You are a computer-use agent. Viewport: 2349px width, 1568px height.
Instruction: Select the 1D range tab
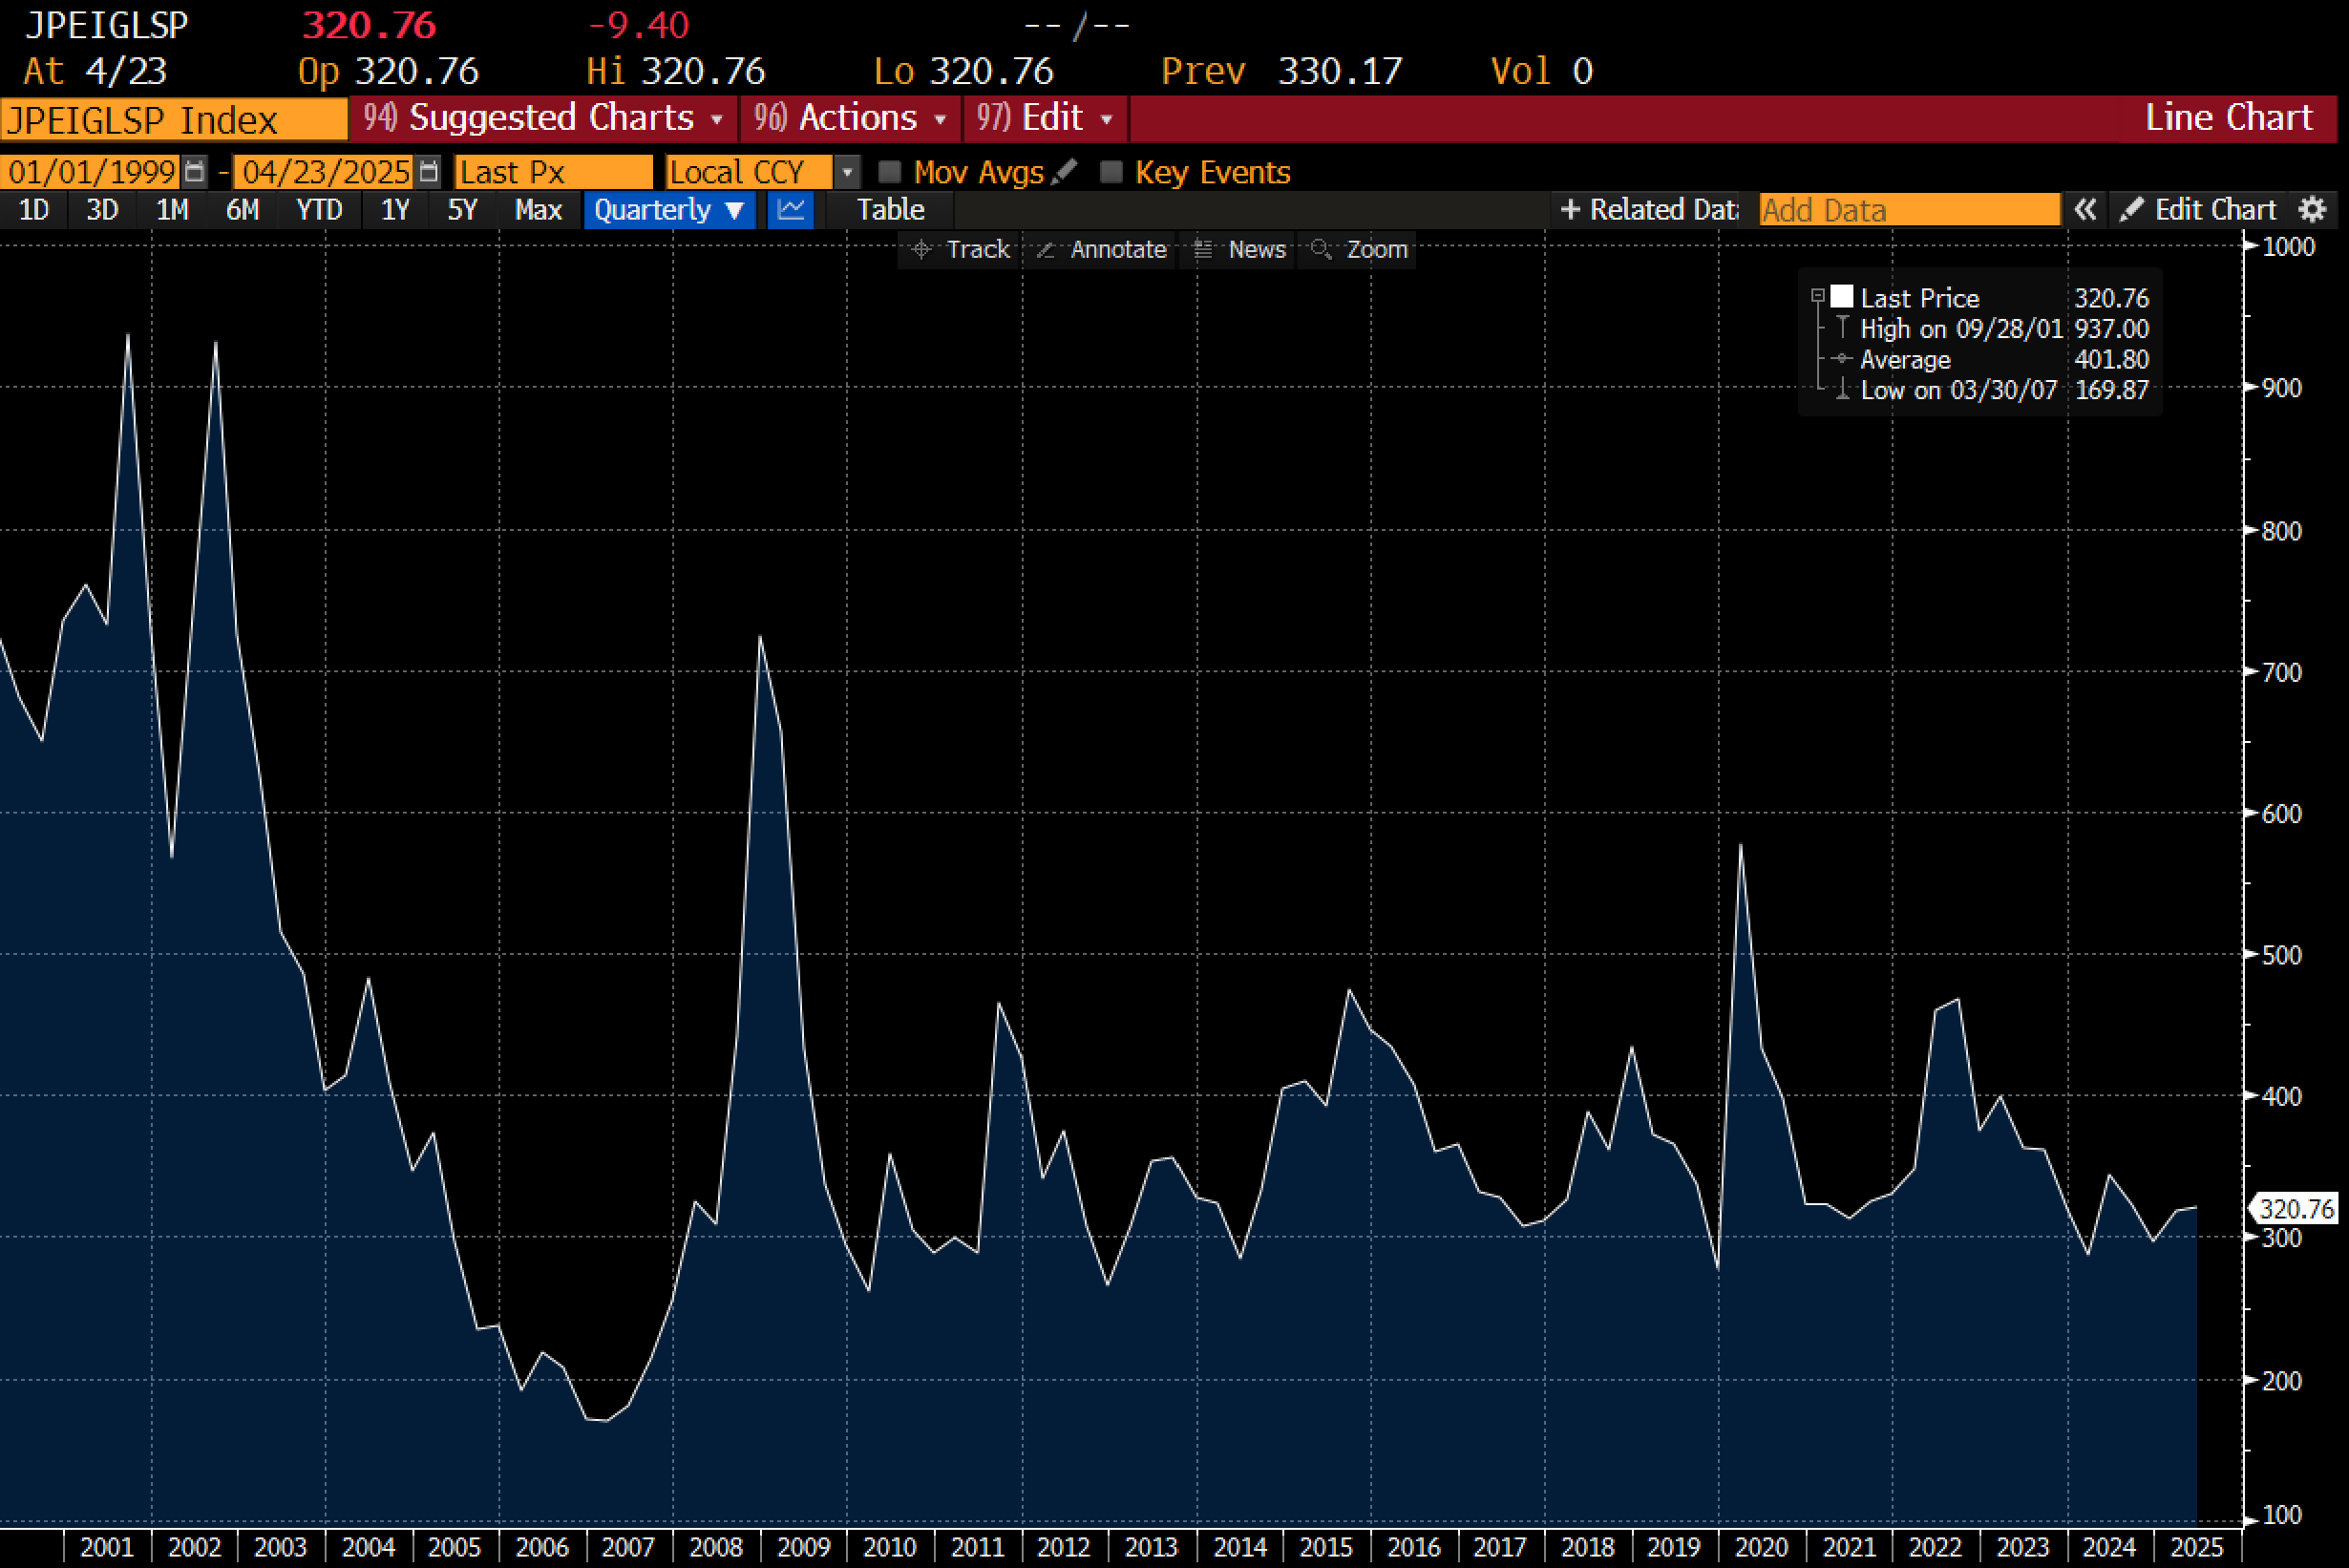pos(34,210)
